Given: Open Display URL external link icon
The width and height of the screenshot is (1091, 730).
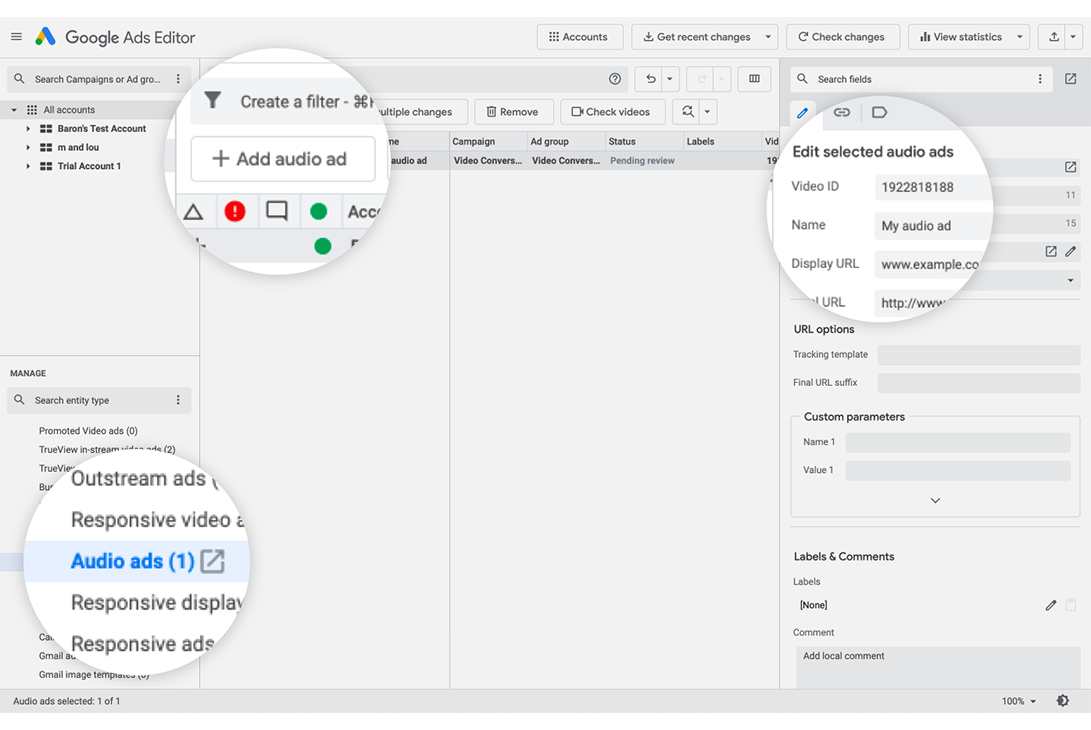Looking at the screenshot, I should pos(1051,251).
